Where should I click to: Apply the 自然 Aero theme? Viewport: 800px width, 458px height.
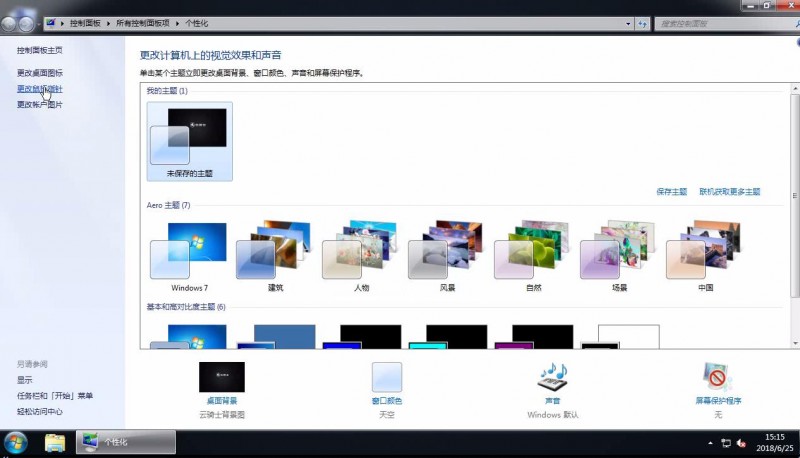[533, 257]
